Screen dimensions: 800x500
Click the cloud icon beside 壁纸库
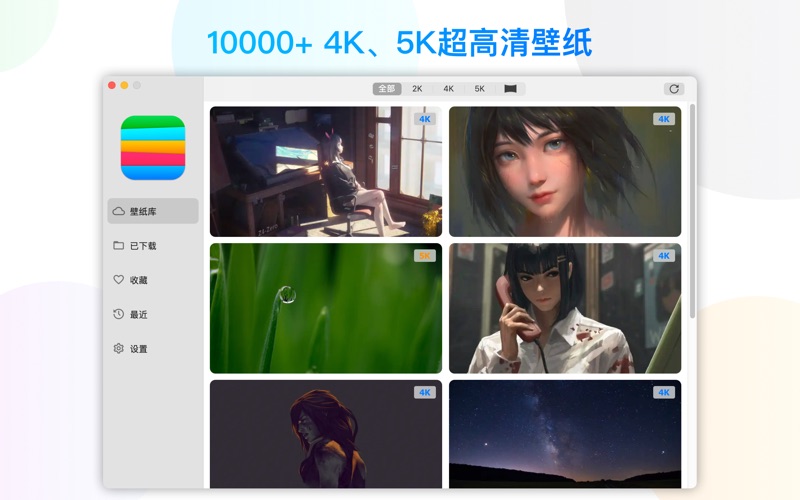(118, 211)
